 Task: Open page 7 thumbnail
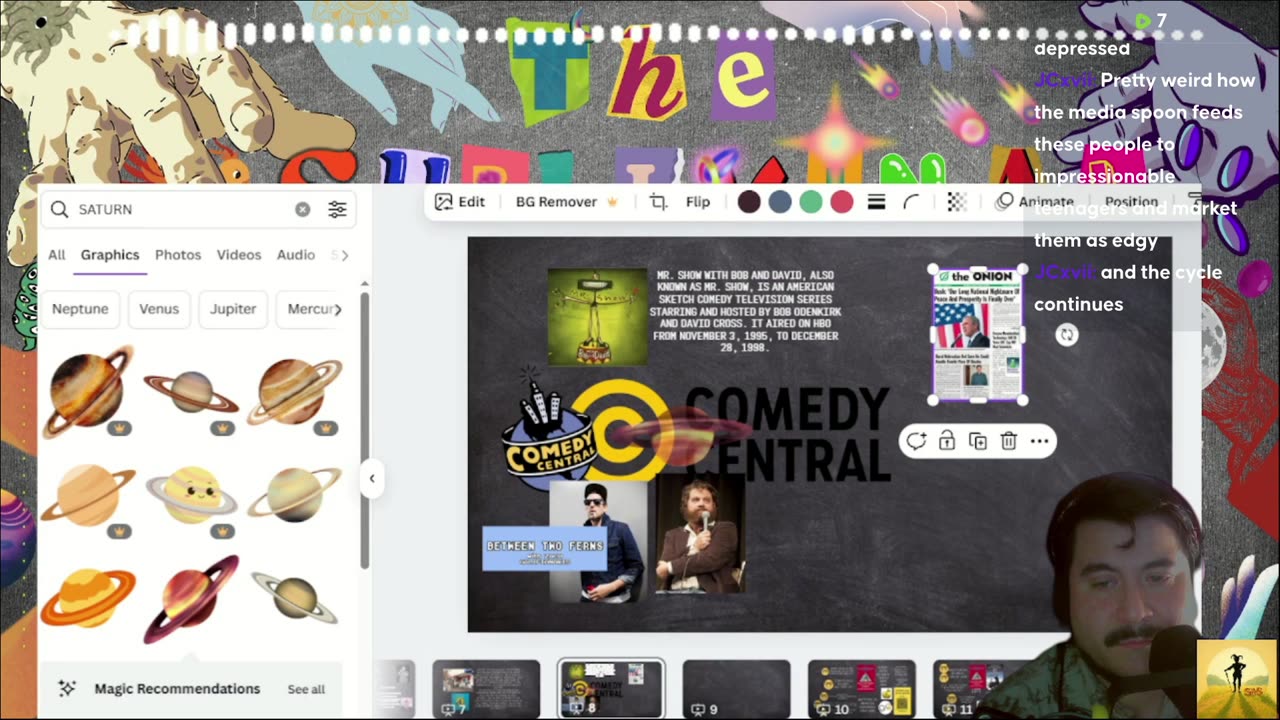point(486,689)
